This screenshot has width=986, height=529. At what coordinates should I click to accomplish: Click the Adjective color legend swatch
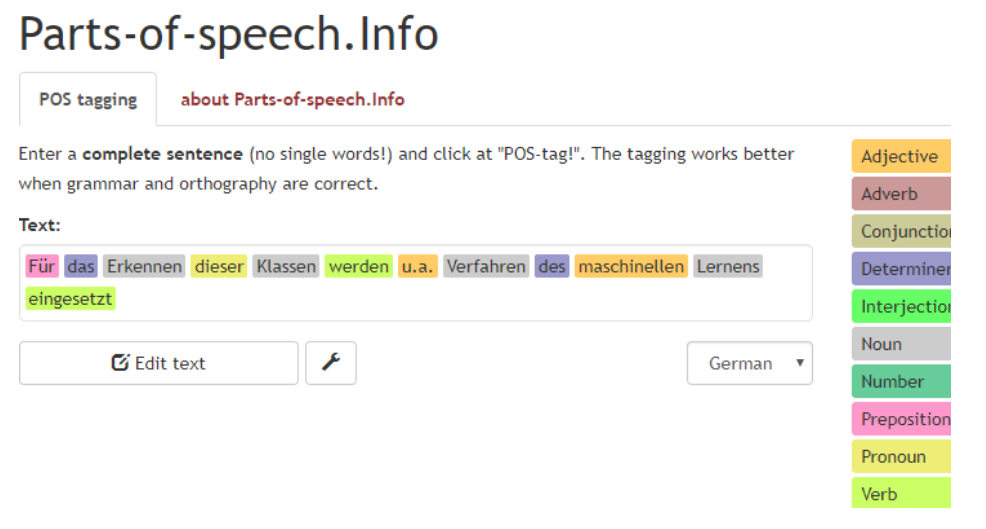[900, 156]
